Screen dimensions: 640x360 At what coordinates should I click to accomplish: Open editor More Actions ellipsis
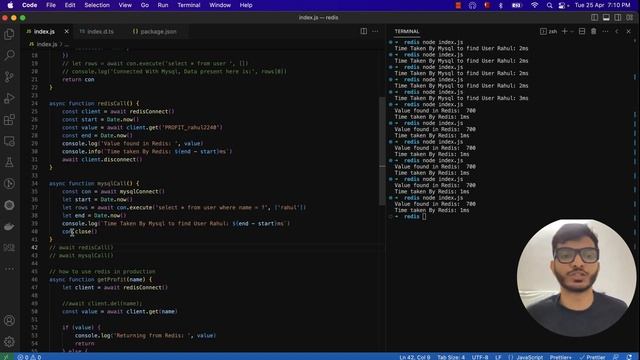[375, 31]
